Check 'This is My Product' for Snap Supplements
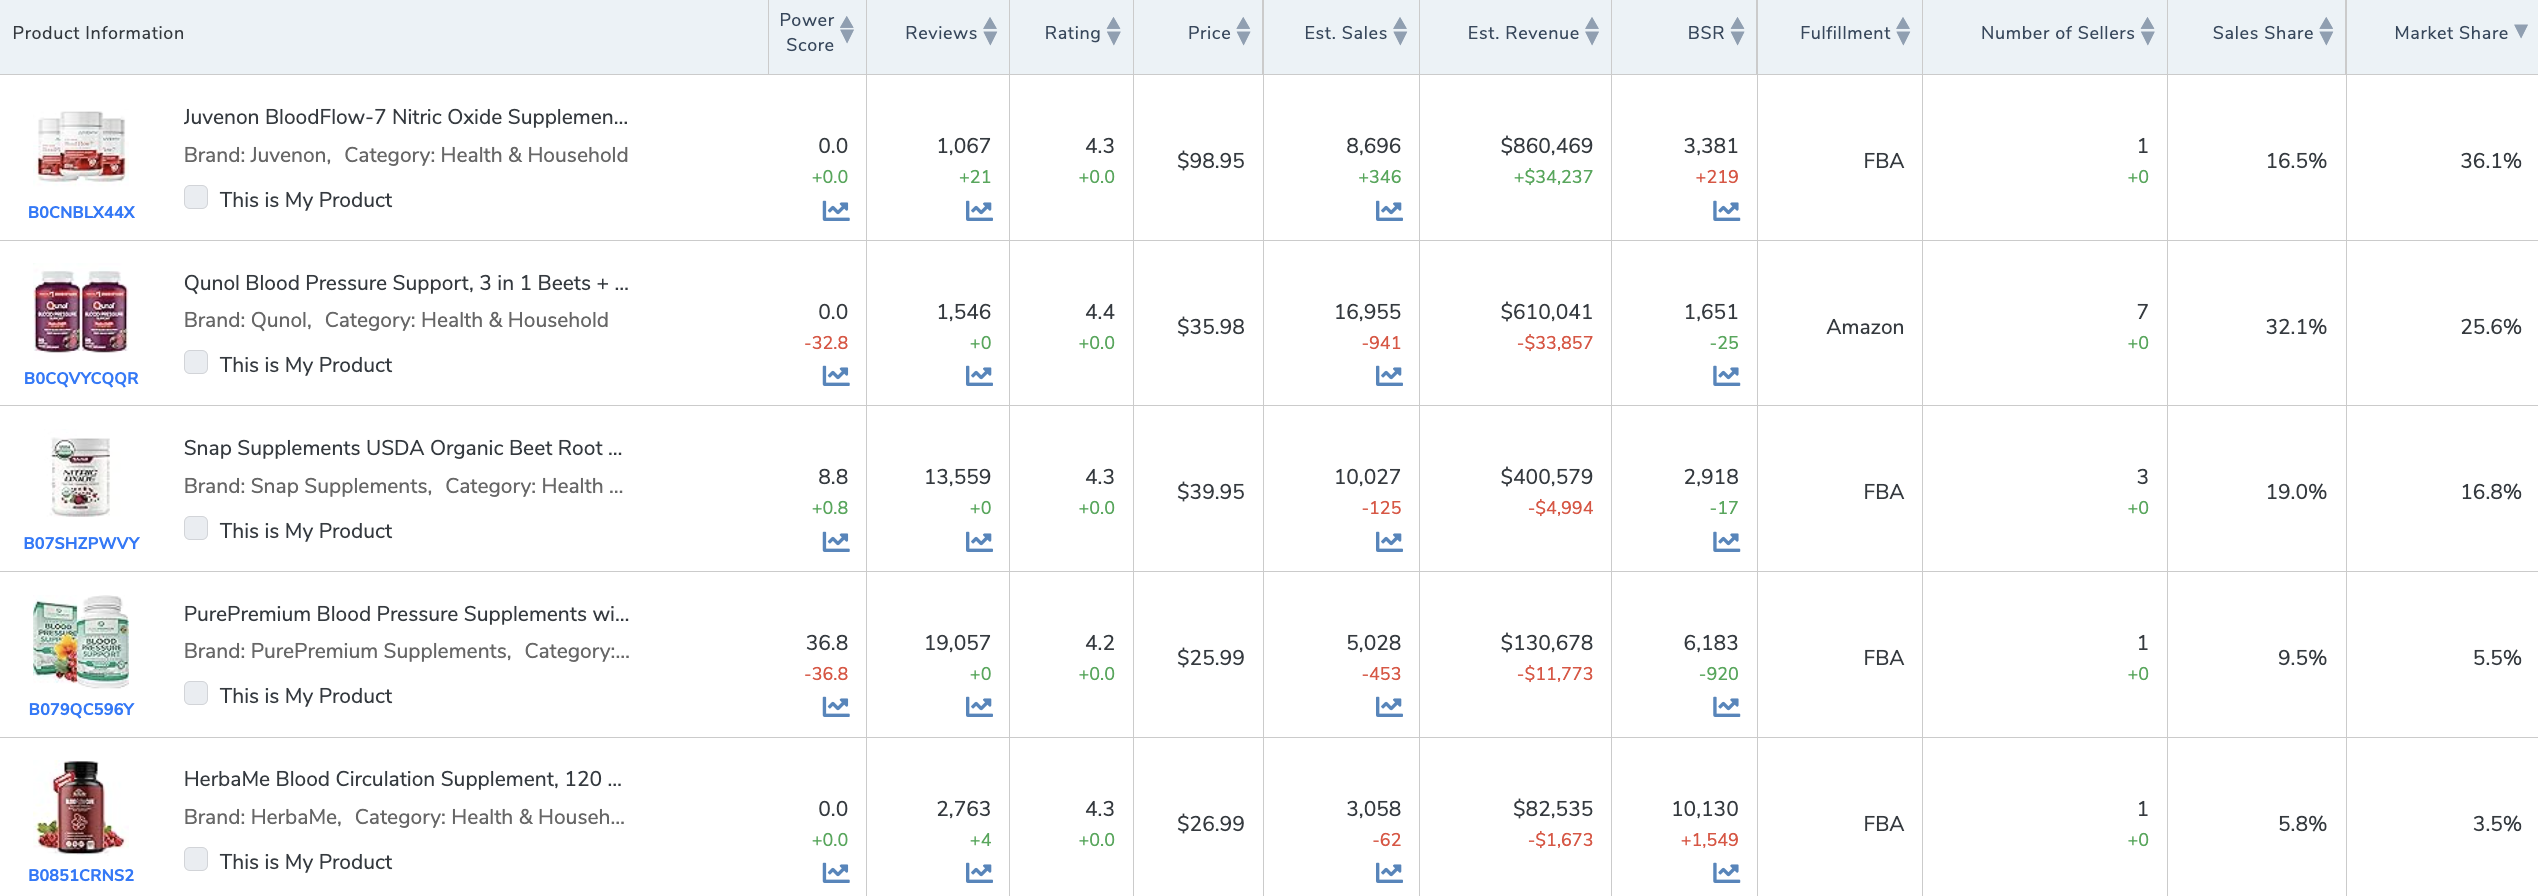This screenshot has height=896, width=2538. pos(196,529)
